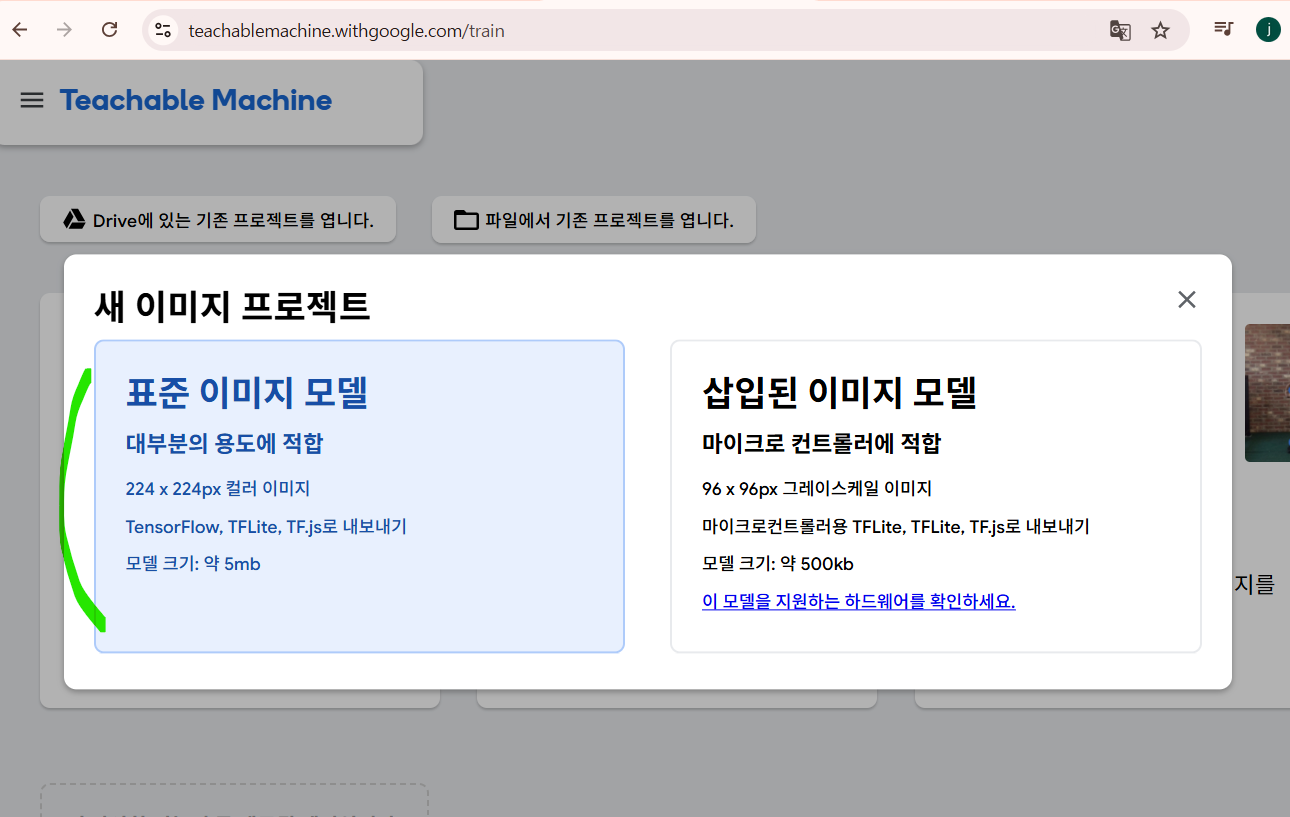Click the browser forward arrow
Screen dimensions: 1290x817
coord(65,30)
